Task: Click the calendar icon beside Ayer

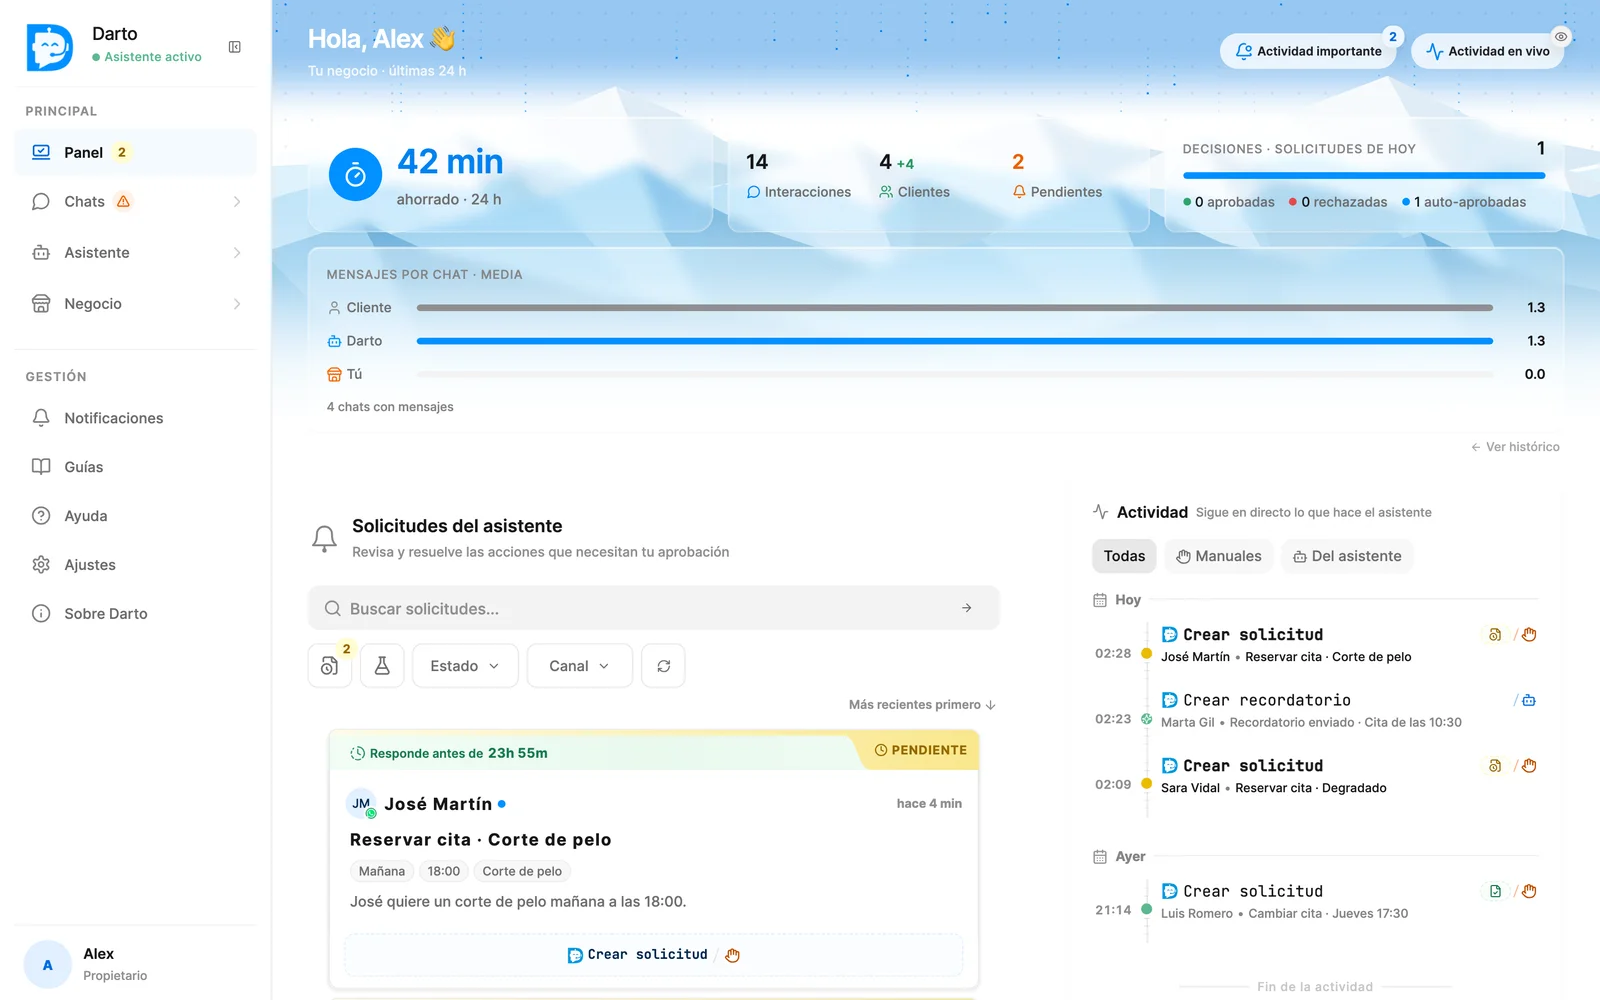Action: coord(1100,857)
